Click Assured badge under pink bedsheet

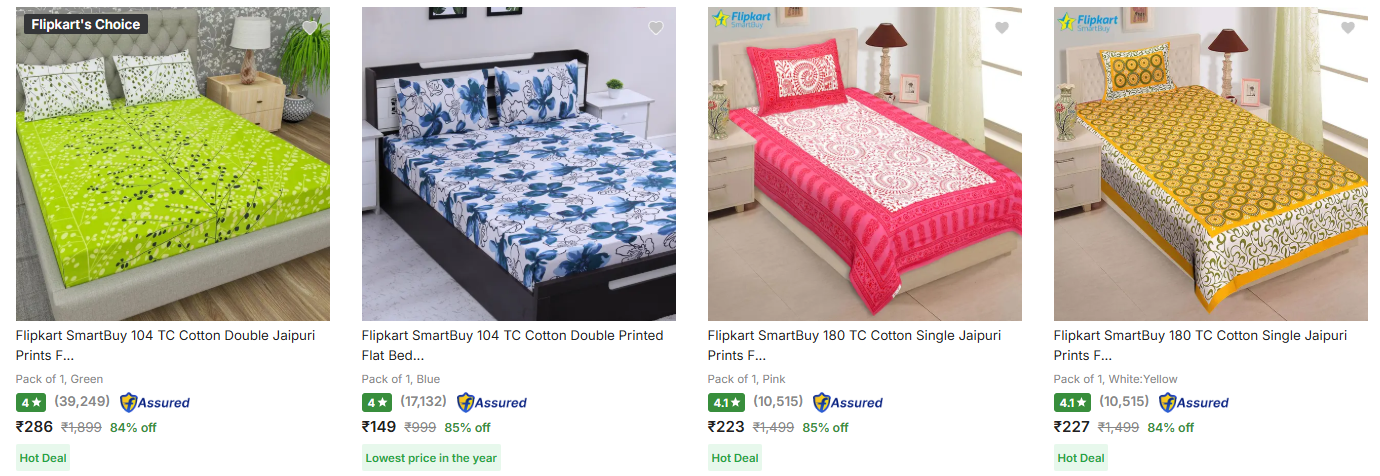[x=848, y=402]
